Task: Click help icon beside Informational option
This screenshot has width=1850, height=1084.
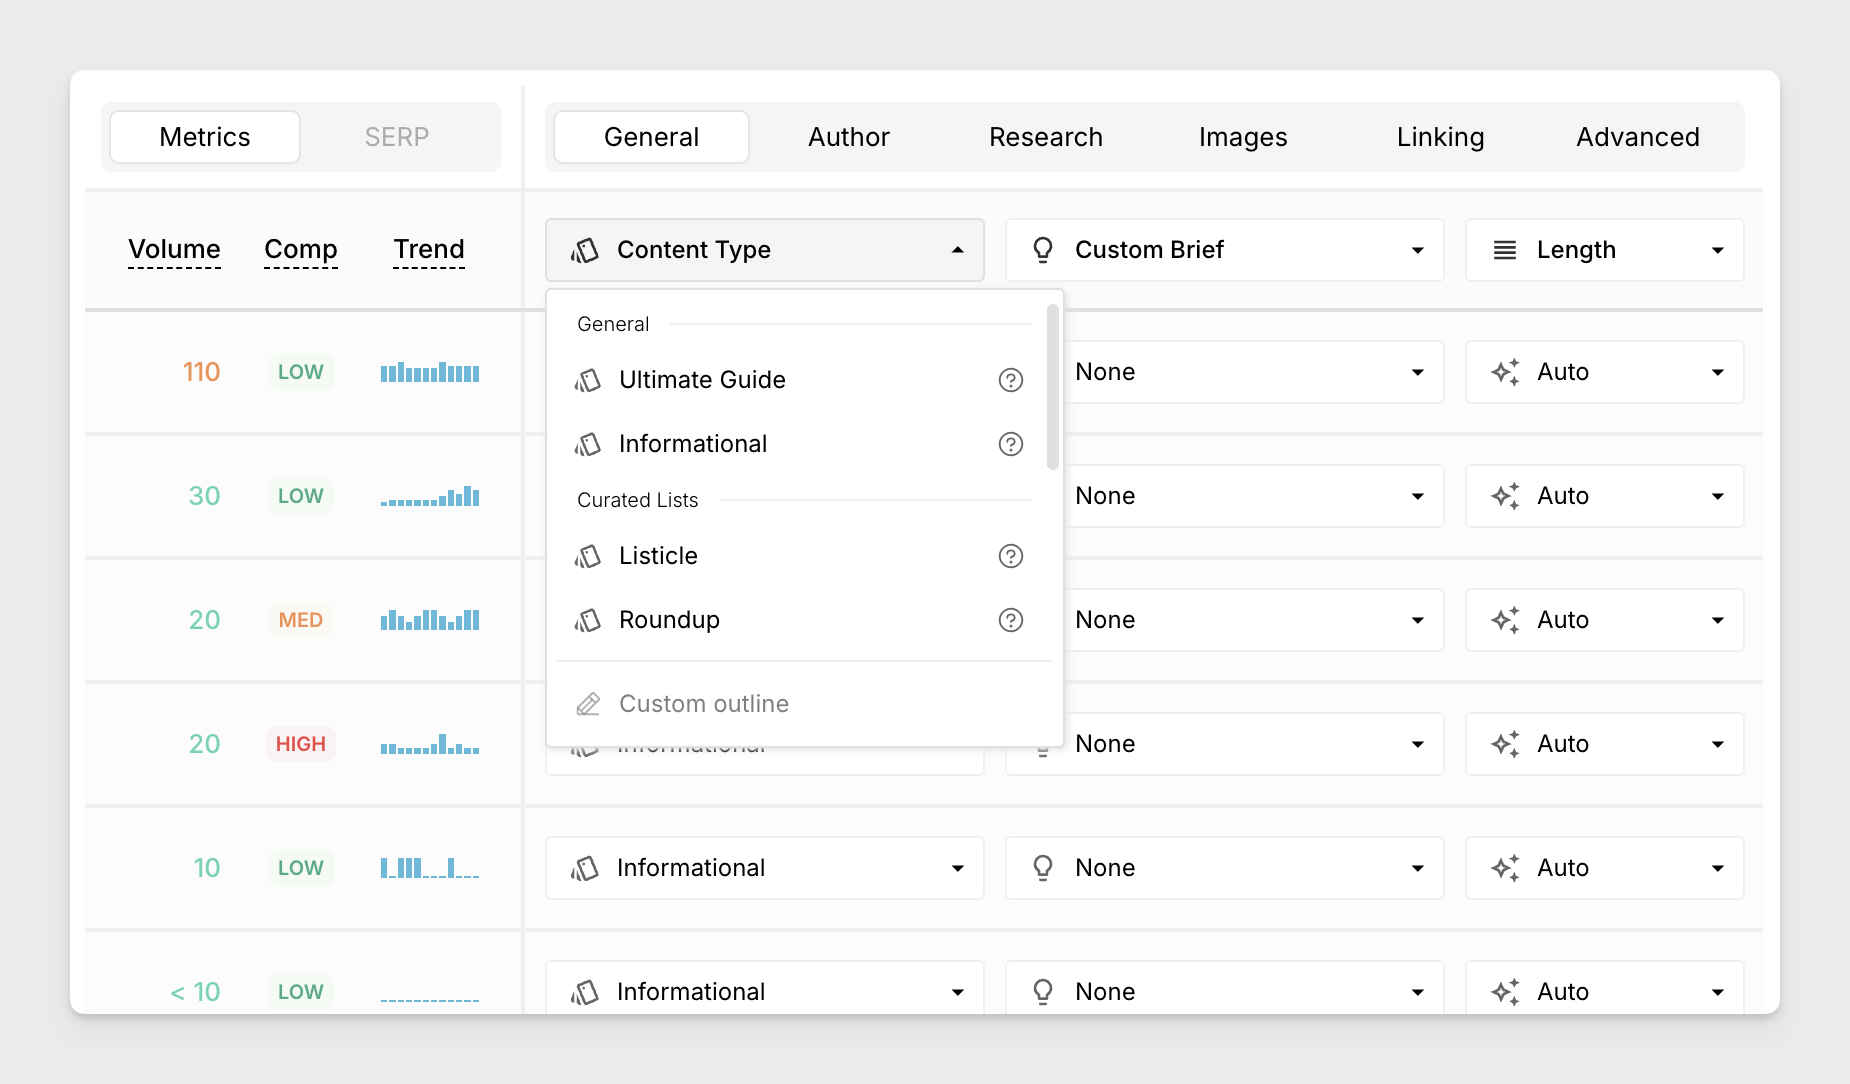Action: point(1010,444)
